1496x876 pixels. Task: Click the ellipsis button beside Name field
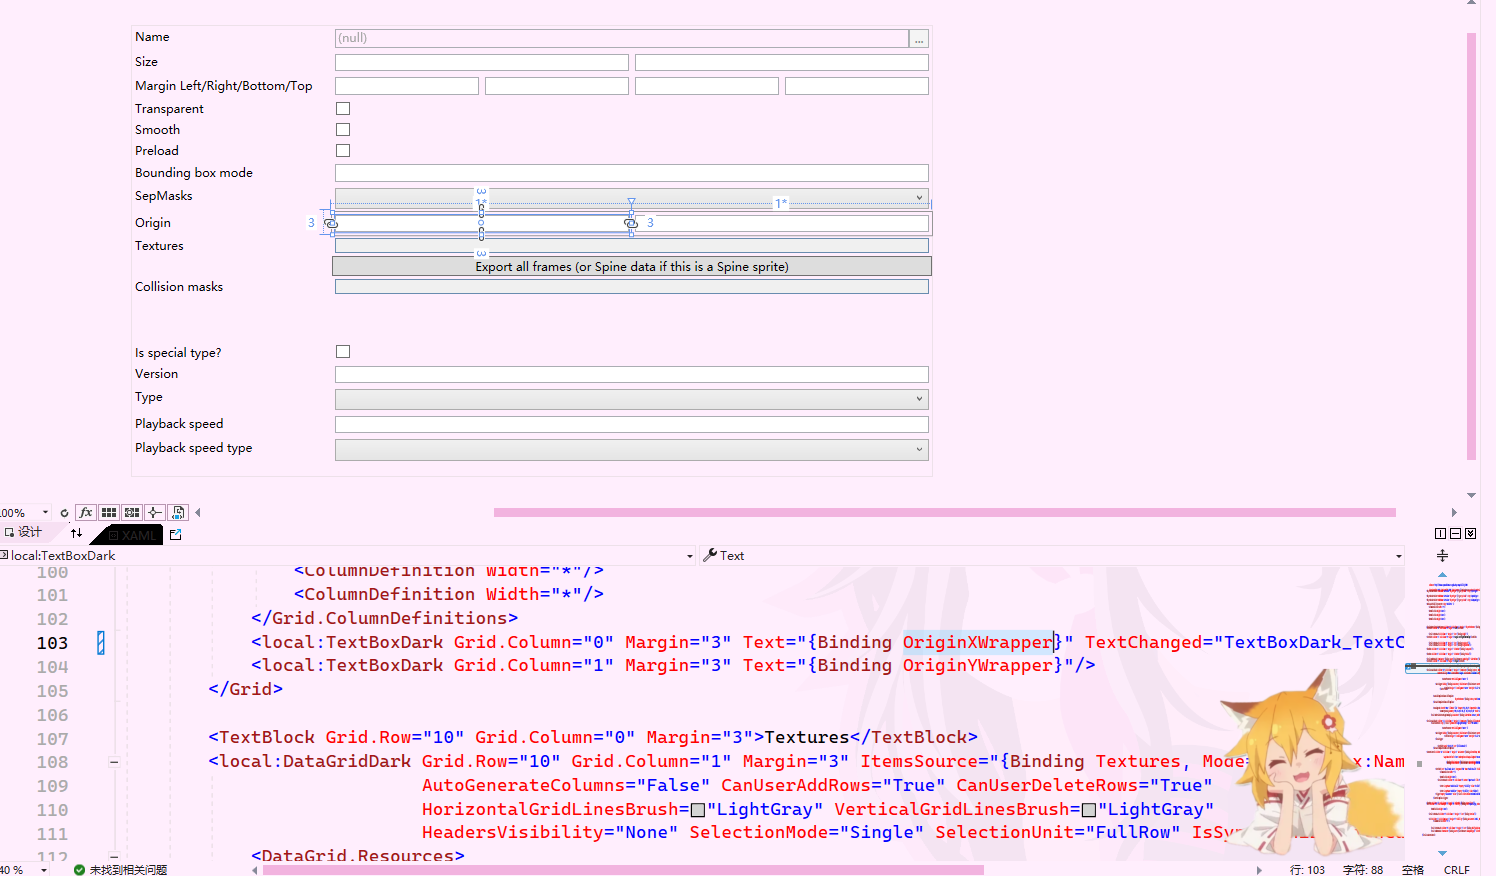tap(919, 39)
